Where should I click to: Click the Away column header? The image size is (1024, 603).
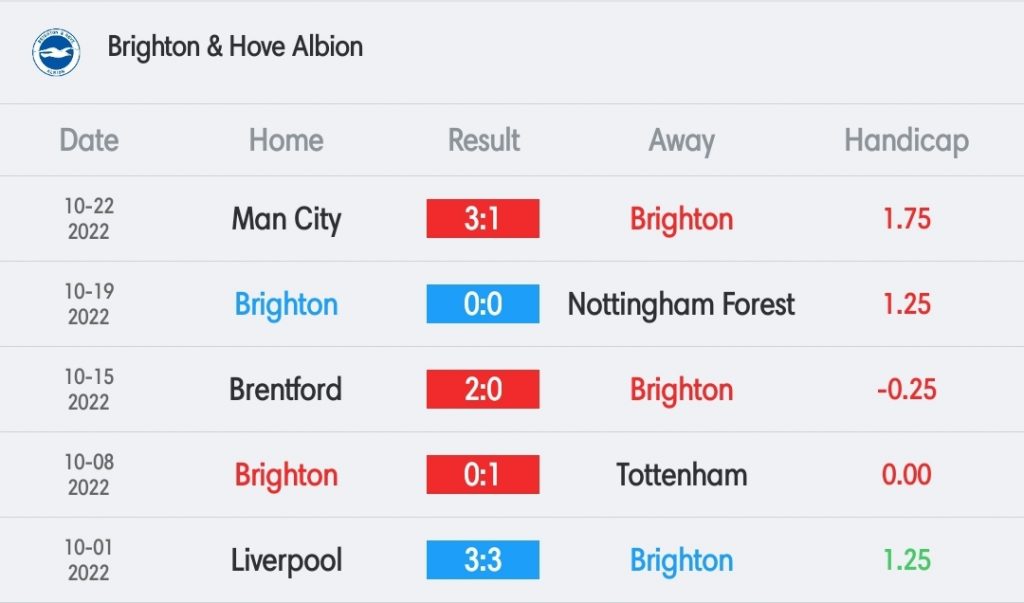pos(681,141)
